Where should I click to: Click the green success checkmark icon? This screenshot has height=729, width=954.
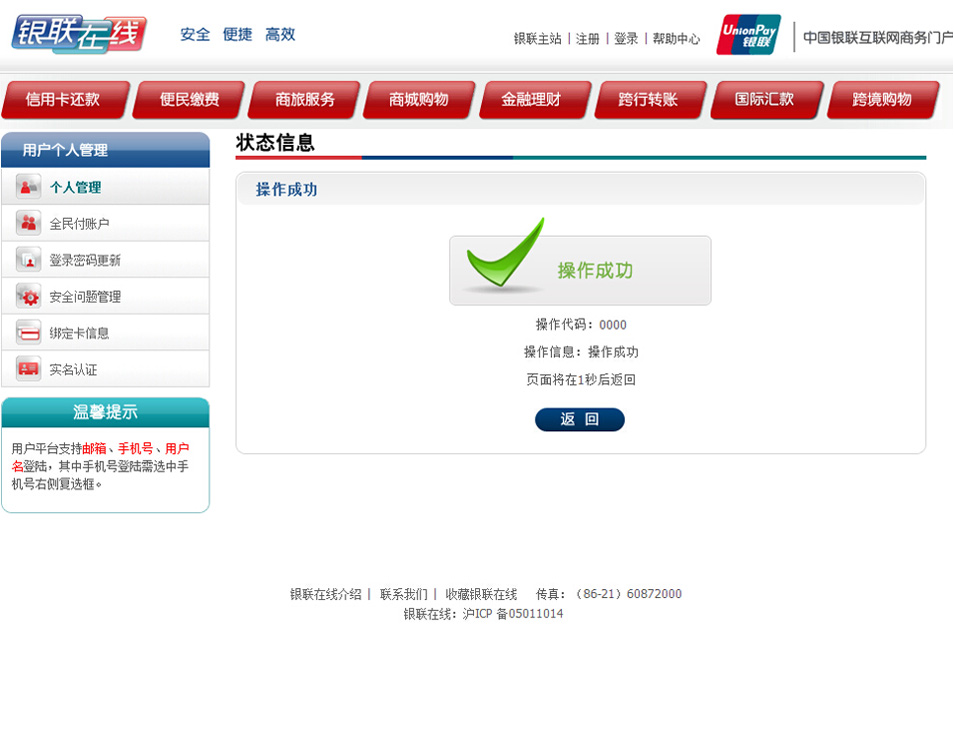pyautogui.click(x=505, y=253)
